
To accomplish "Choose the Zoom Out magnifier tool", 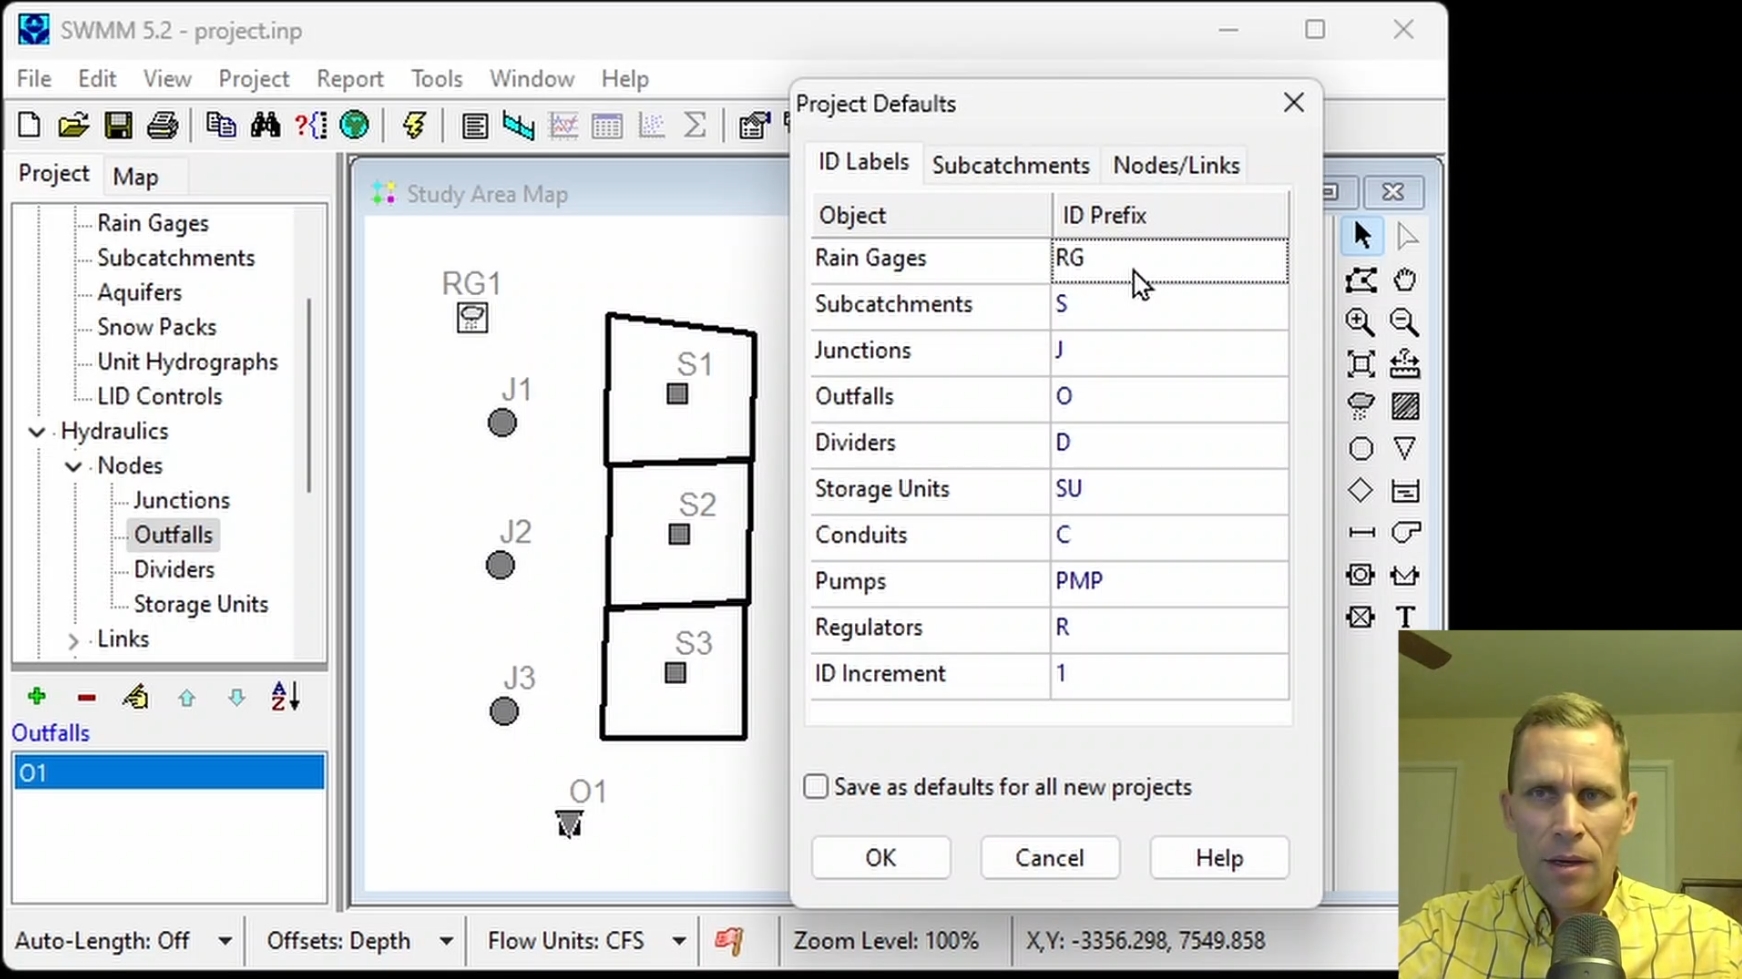I will tap(1405, 322).
